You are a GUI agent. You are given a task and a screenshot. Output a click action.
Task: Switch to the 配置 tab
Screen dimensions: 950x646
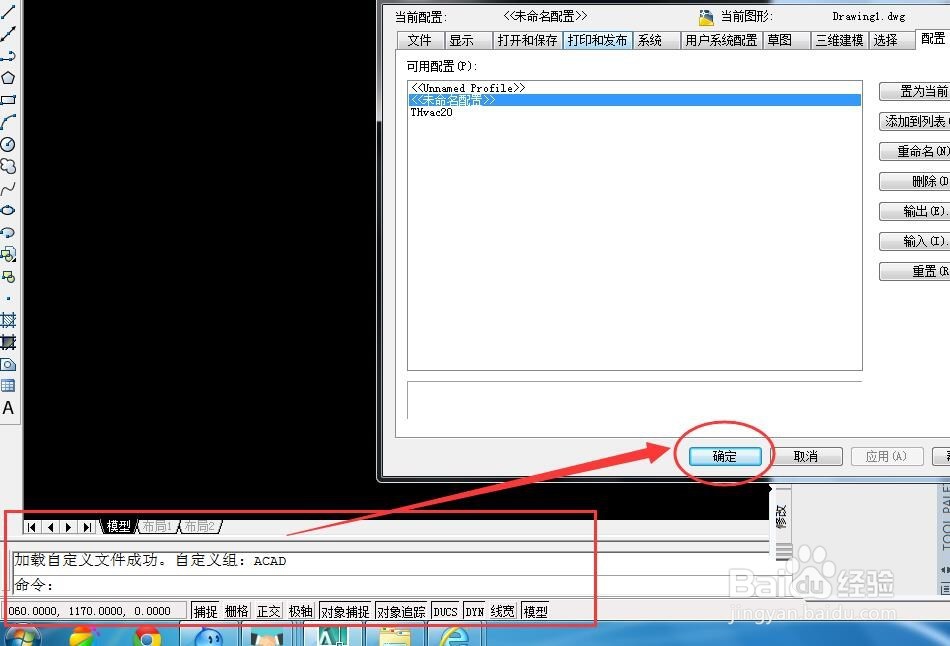coord(932,39)
